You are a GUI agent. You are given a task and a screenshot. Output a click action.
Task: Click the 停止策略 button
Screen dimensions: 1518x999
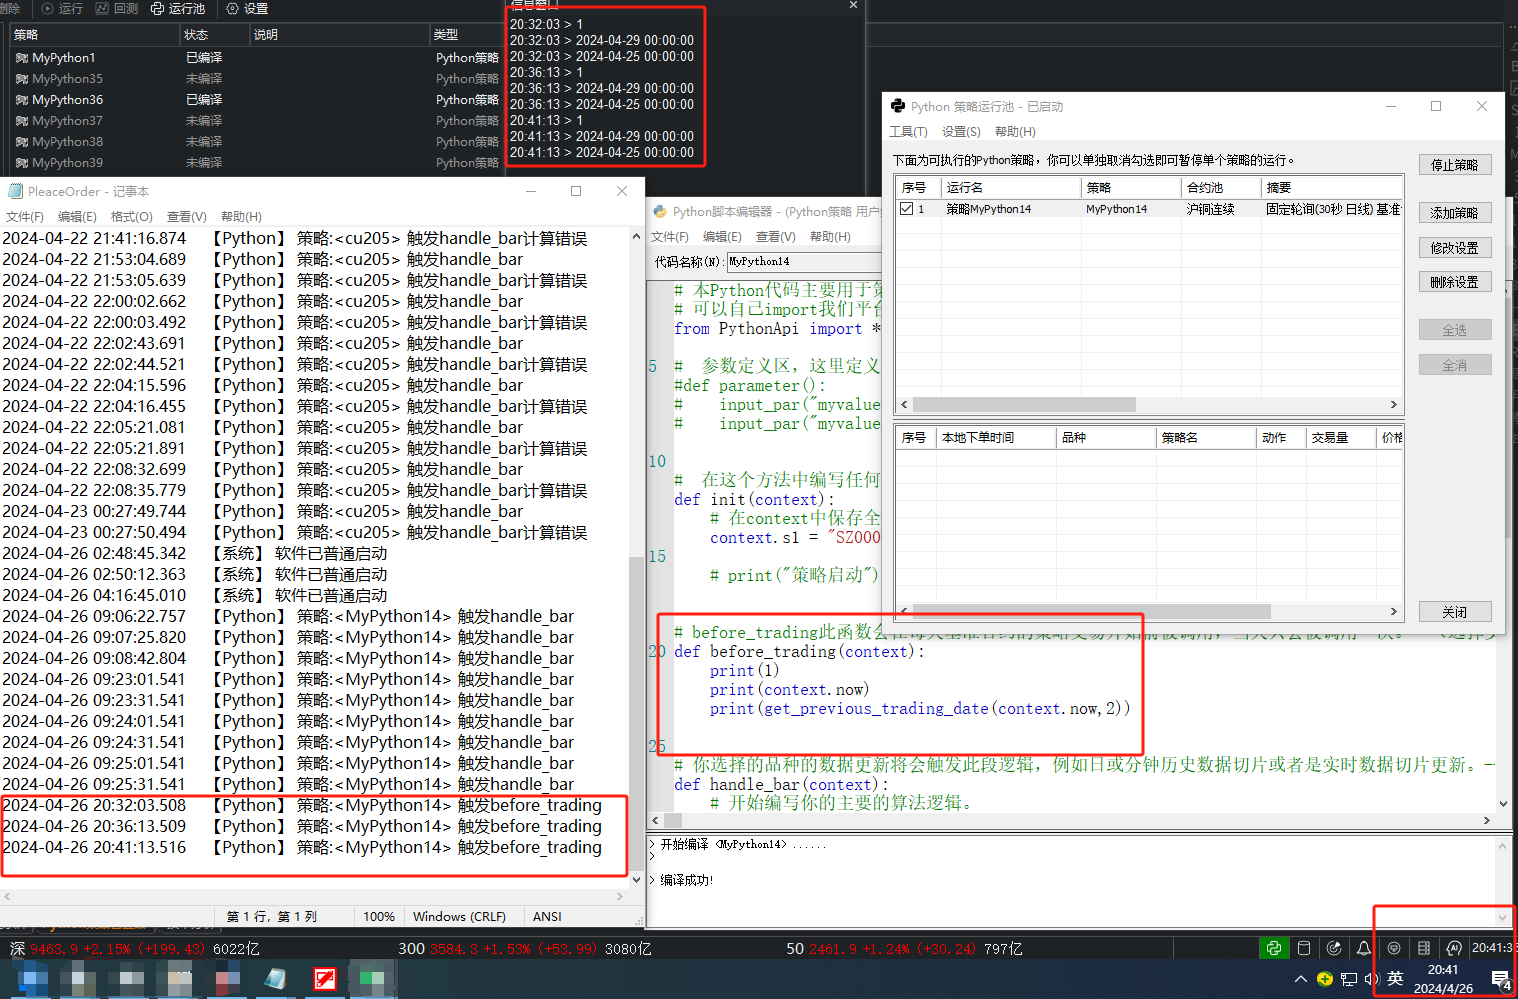pyautogui.click(x=1455, y=165)
